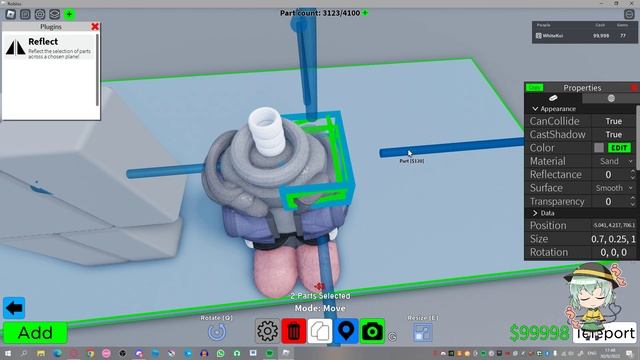Open taskbar search magnifier

24,353
